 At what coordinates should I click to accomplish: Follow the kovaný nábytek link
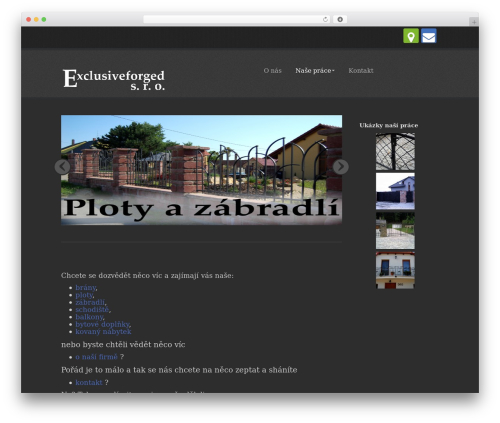click(x=103, y=332)
